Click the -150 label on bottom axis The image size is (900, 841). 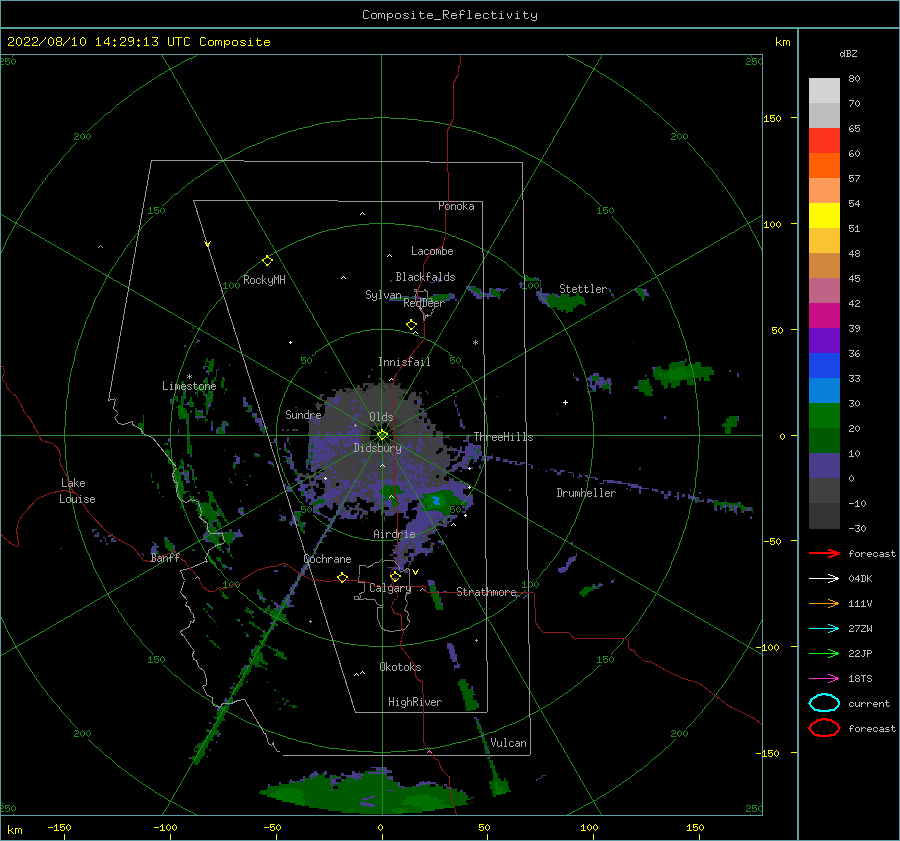coord(59,827)
